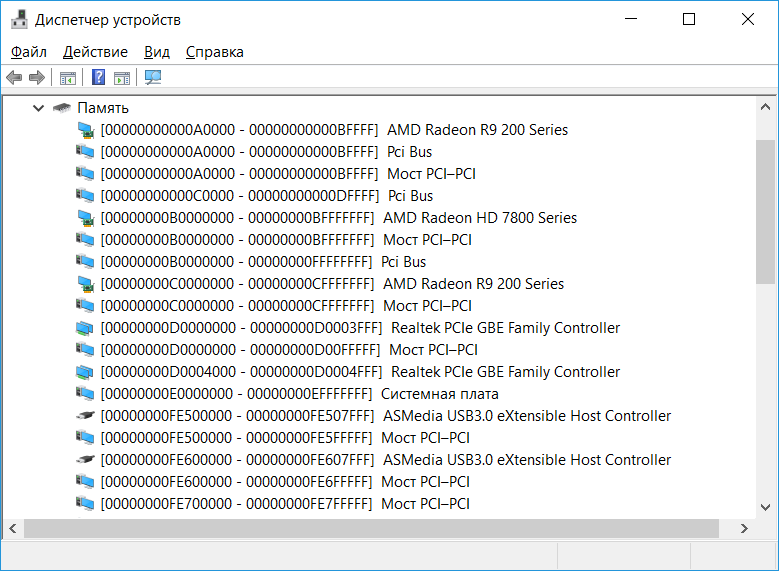Click the show/hide console tree icon
Screen dimensions: 779x571
point(68,78)
